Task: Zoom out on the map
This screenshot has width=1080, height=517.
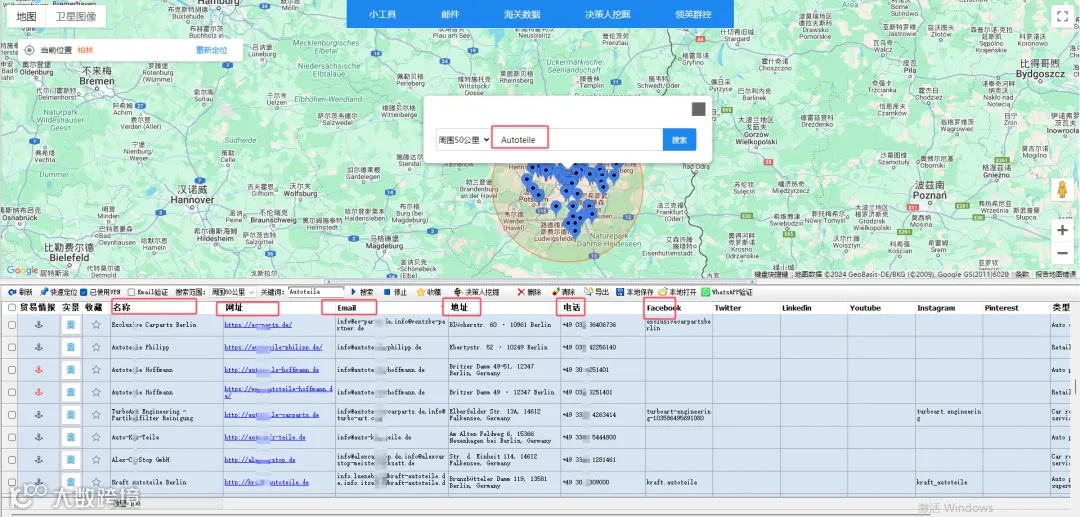Action: (1062, 253)
